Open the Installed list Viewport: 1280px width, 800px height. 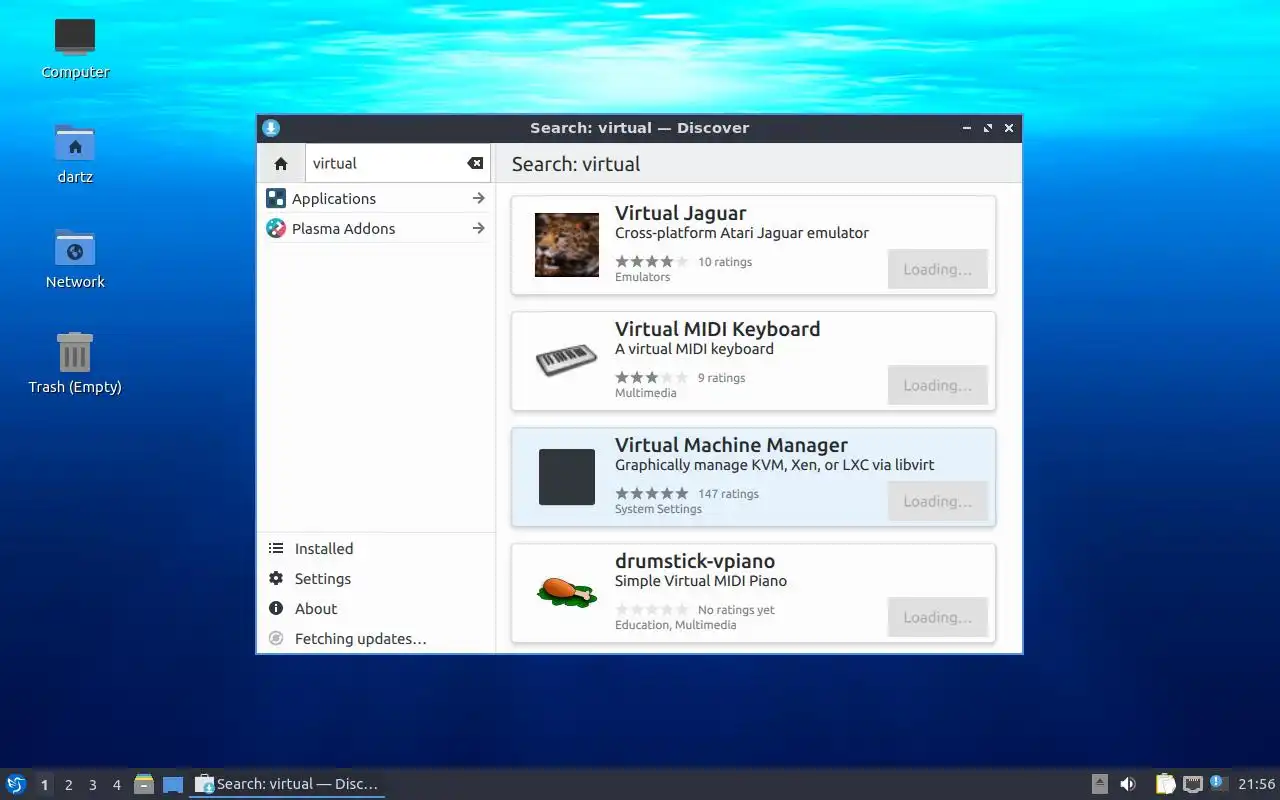376,548
